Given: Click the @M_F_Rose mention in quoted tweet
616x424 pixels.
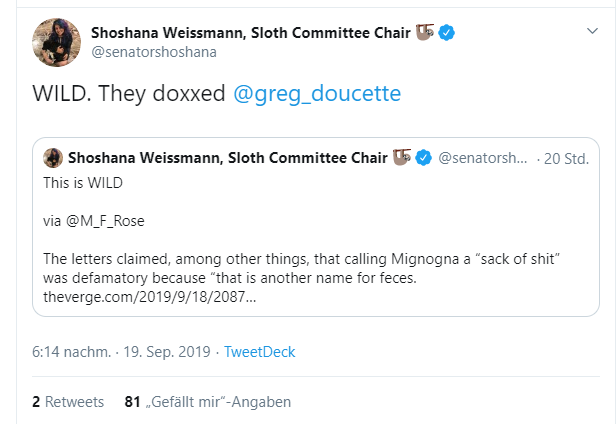Looking at the screenshot, I should click(x=105, y=221).
